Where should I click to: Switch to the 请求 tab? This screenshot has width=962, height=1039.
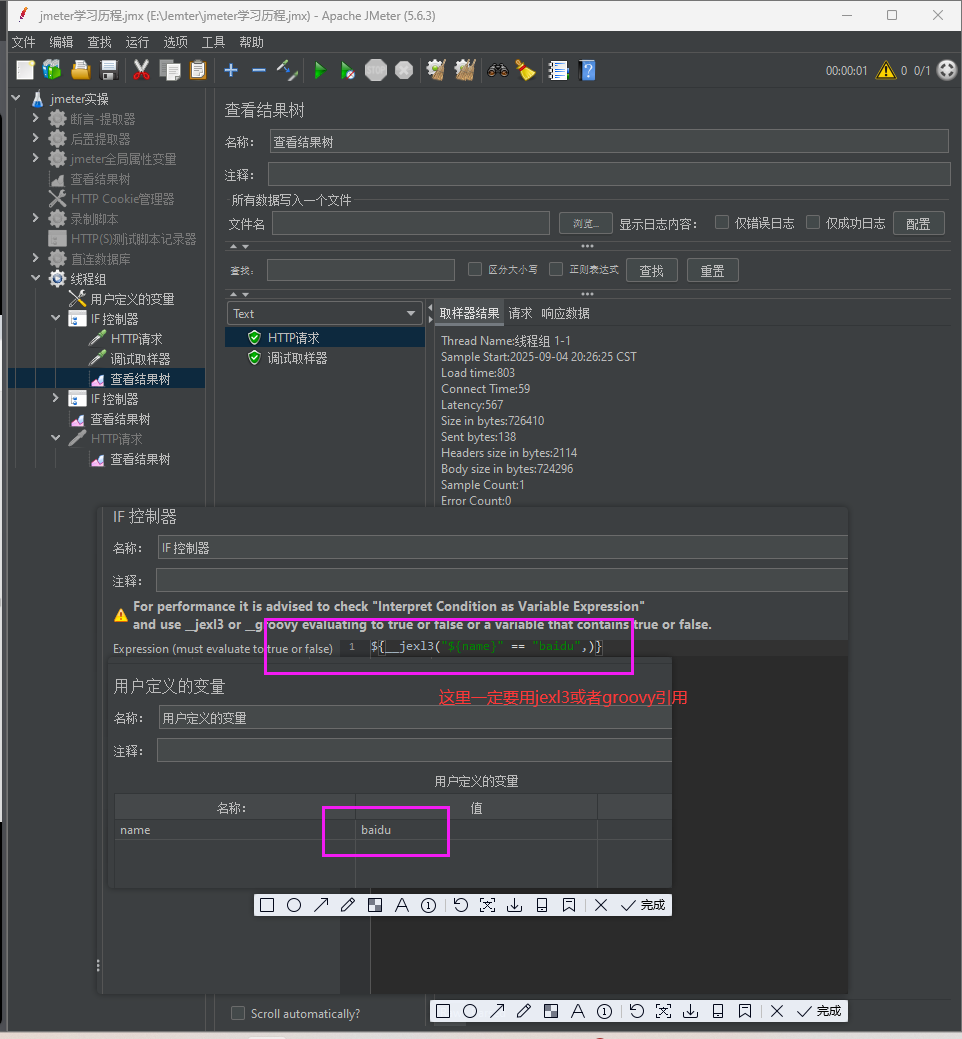pos(520,313)
